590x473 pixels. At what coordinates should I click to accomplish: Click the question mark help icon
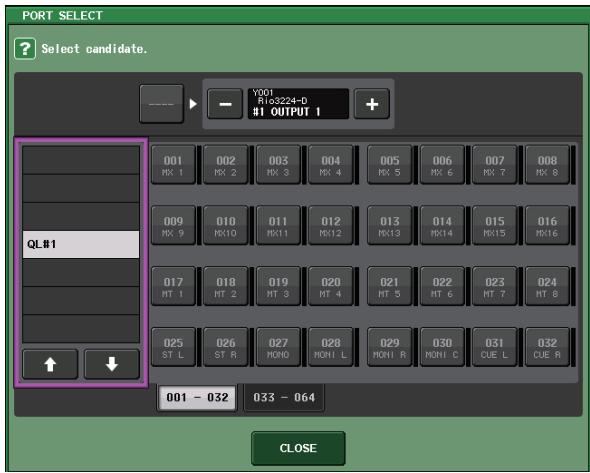coord(25,49)
